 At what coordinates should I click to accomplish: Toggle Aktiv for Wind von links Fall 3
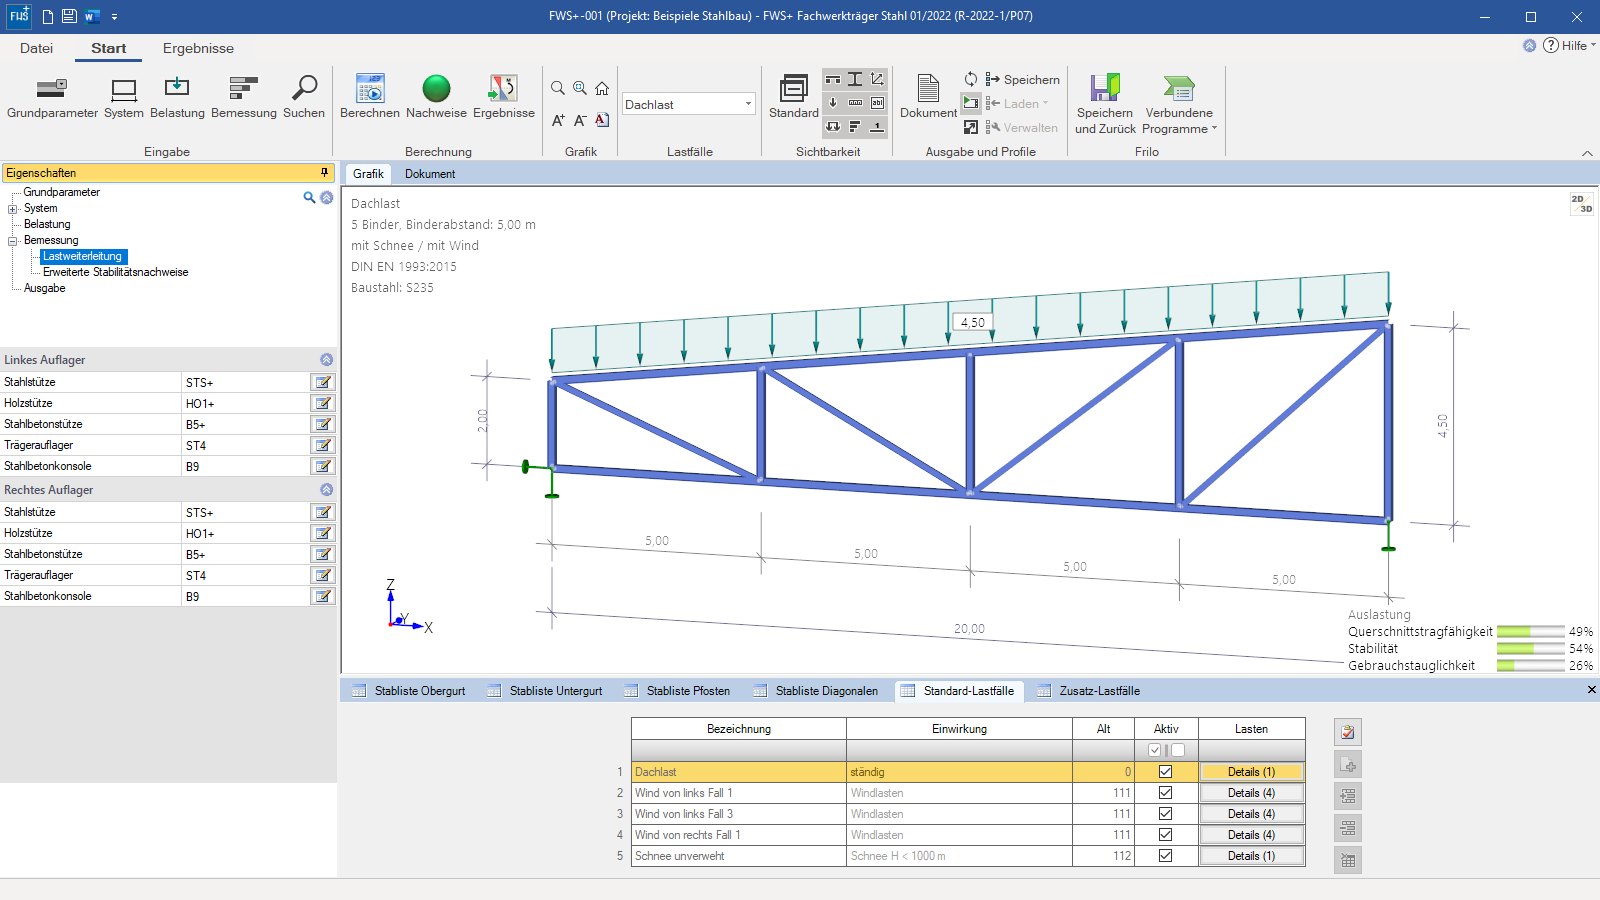(1165, 814)
